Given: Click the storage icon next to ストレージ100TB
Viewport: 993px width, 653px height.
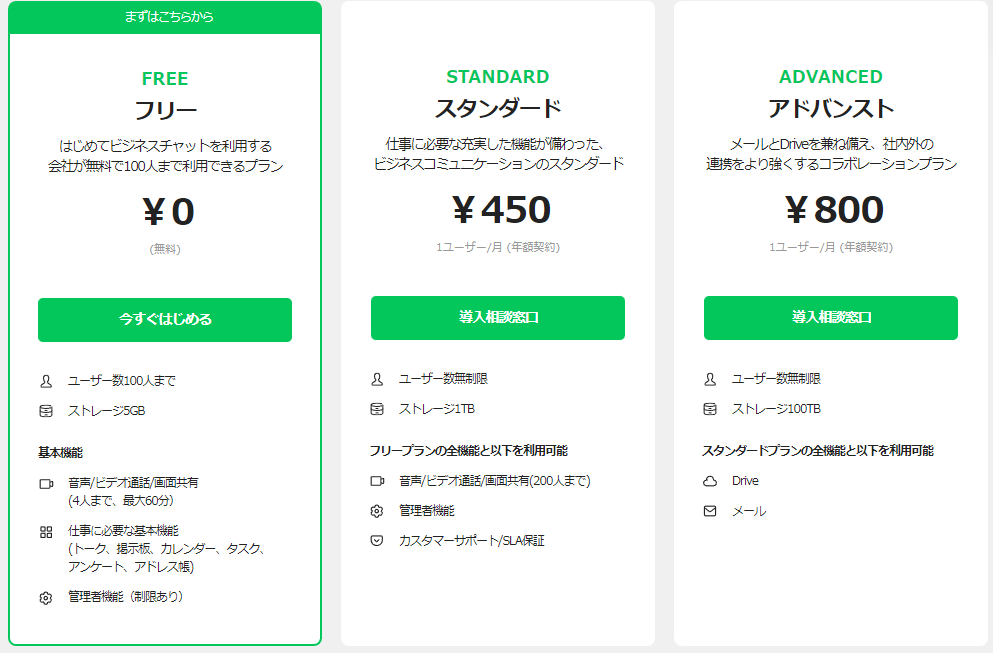Looking at the screenshot, I should [x=710, y=409].
